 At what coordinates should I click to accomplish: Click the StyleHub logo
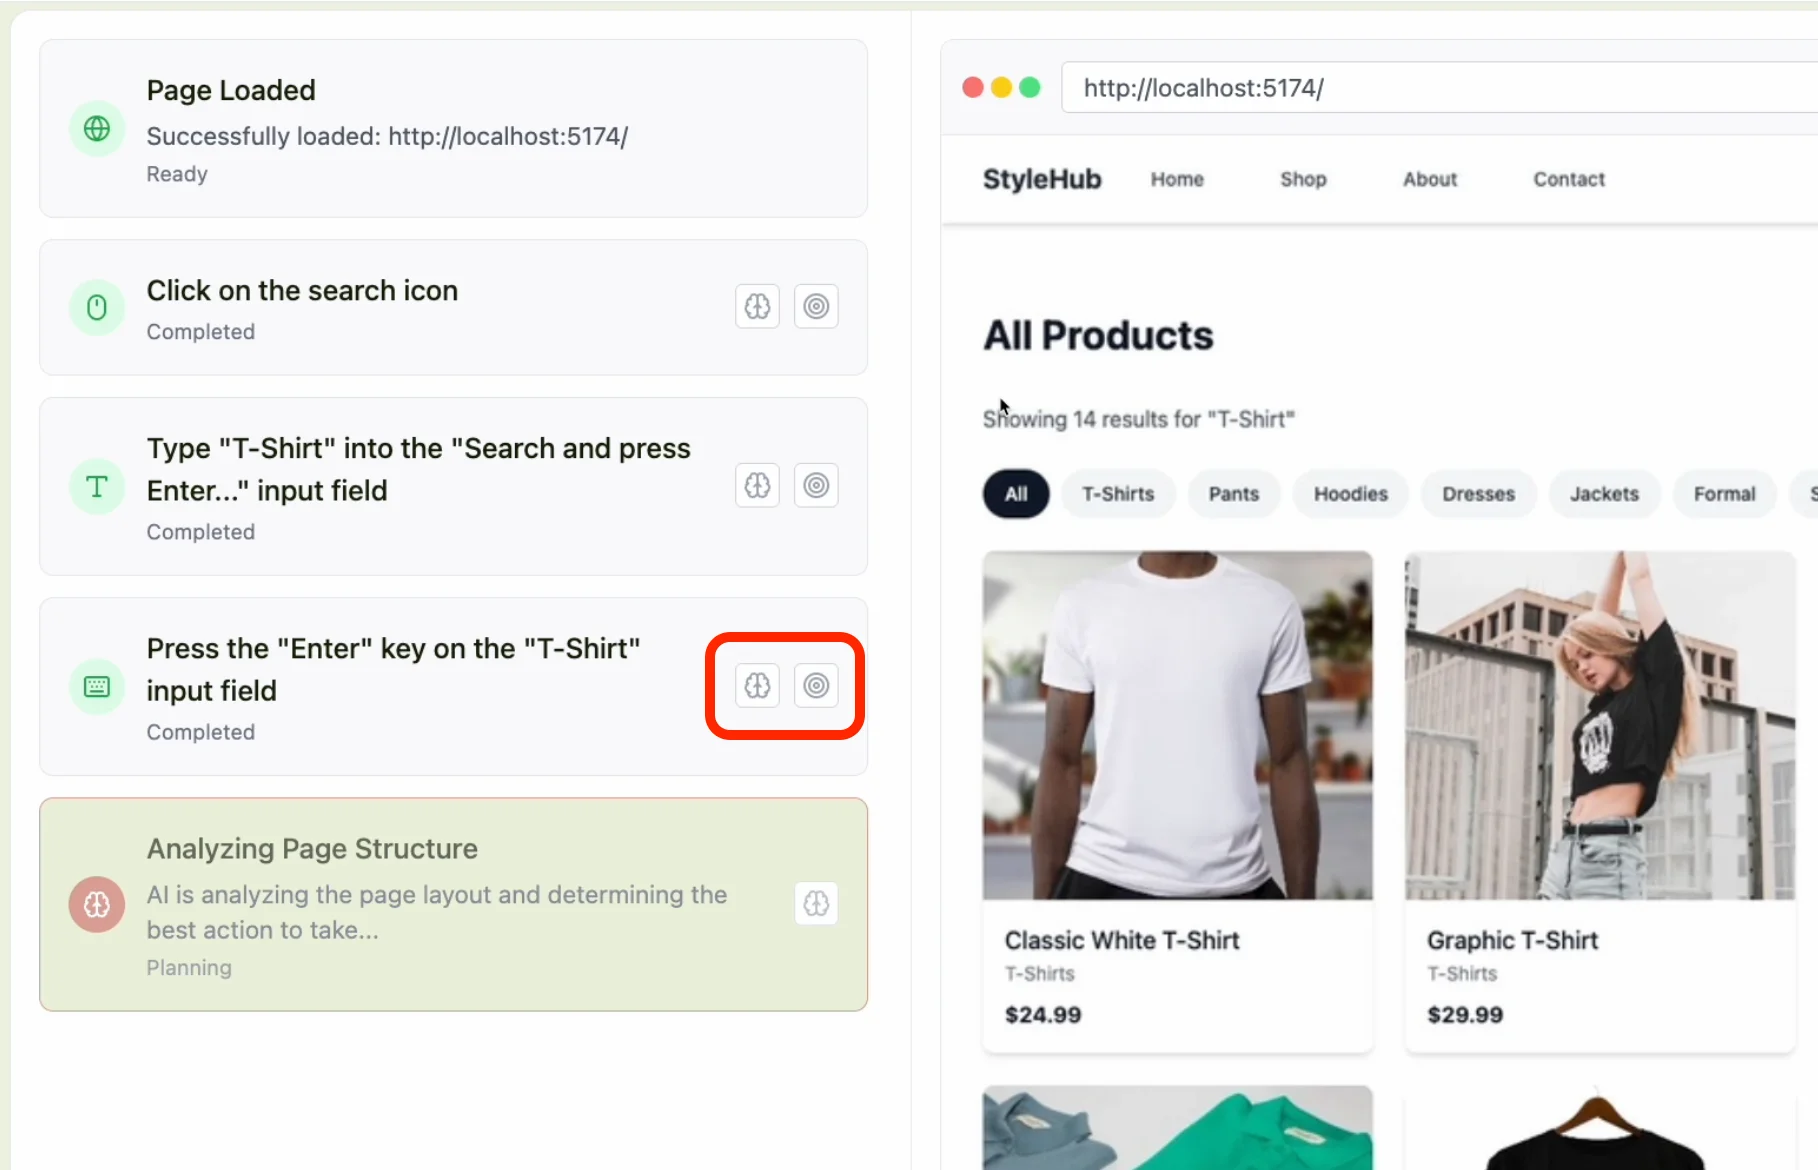(x=1041, y=179)
